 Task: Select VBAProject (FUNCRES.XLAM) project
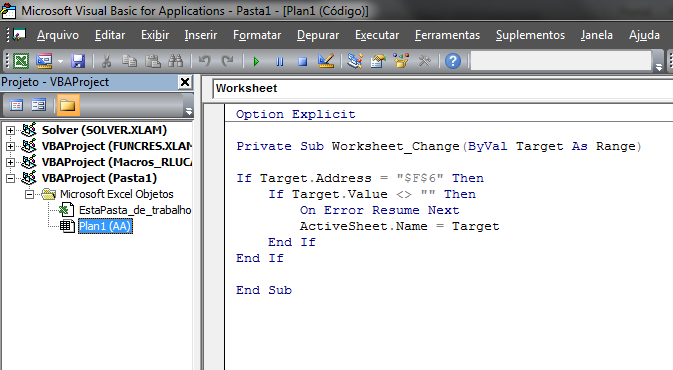tap(117, 146)
